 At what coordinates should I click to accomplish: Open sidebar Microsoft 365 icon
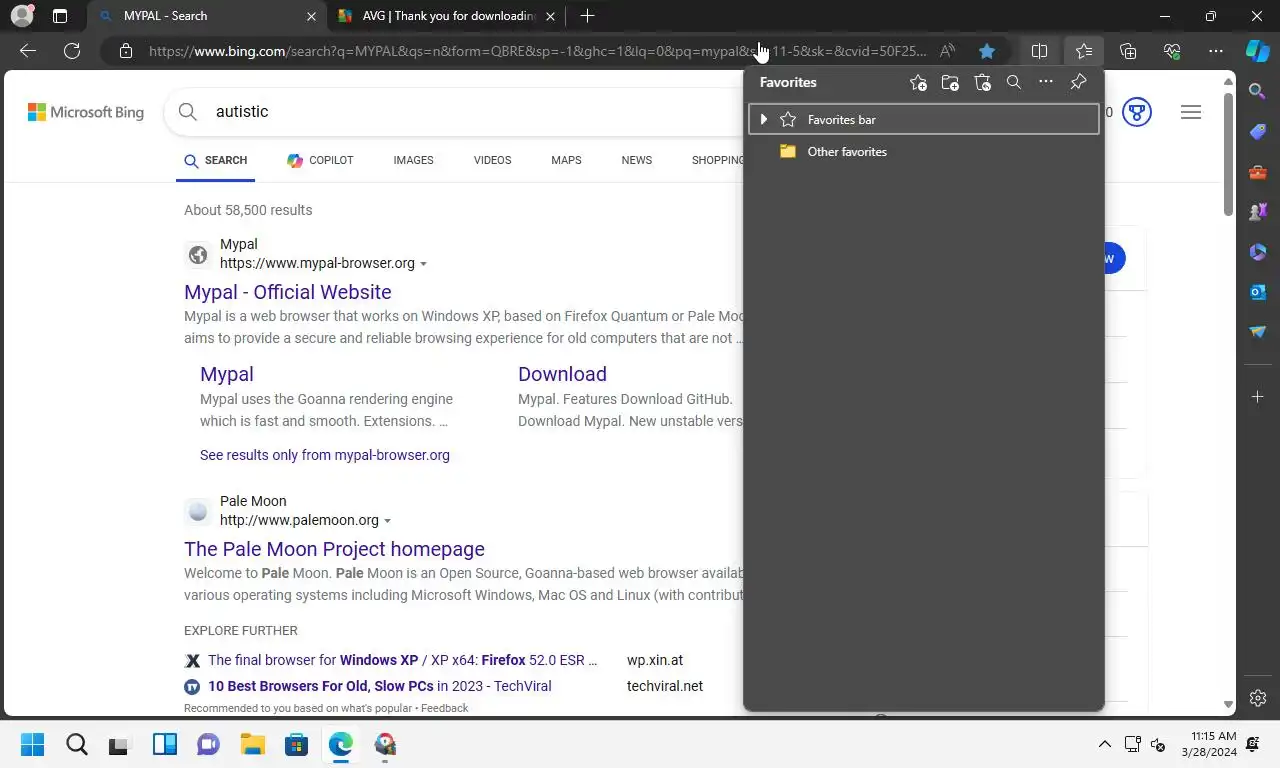(x=1258, y=252)
